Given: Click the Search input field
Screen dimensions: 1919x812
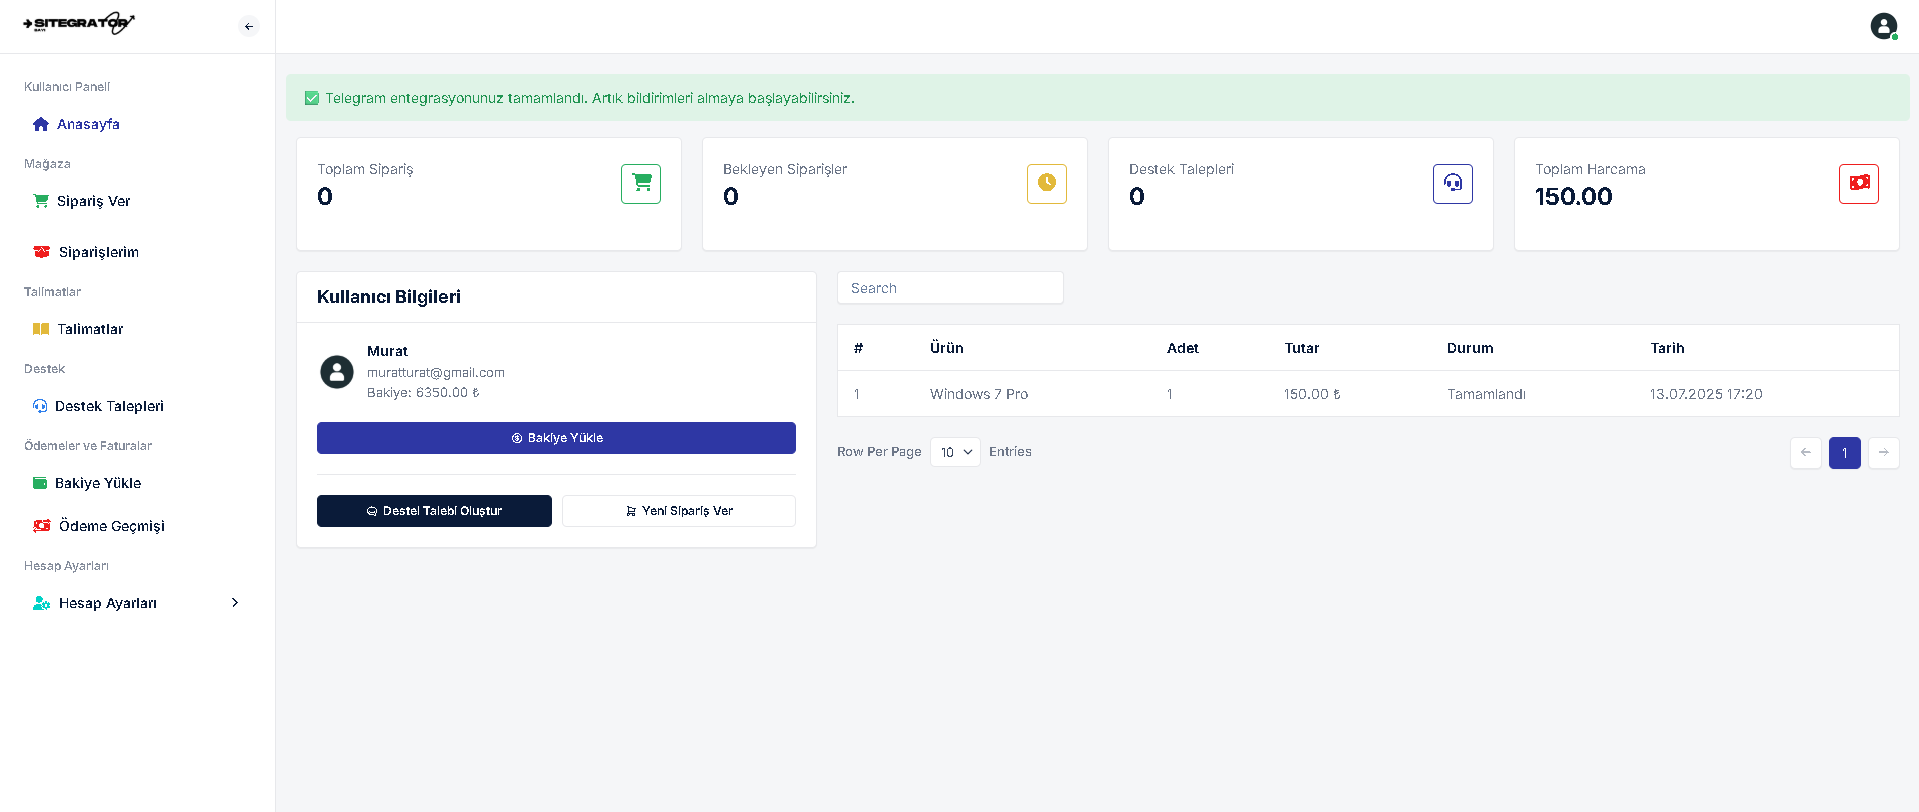Looking at the screenshot, I should (950, 288).
